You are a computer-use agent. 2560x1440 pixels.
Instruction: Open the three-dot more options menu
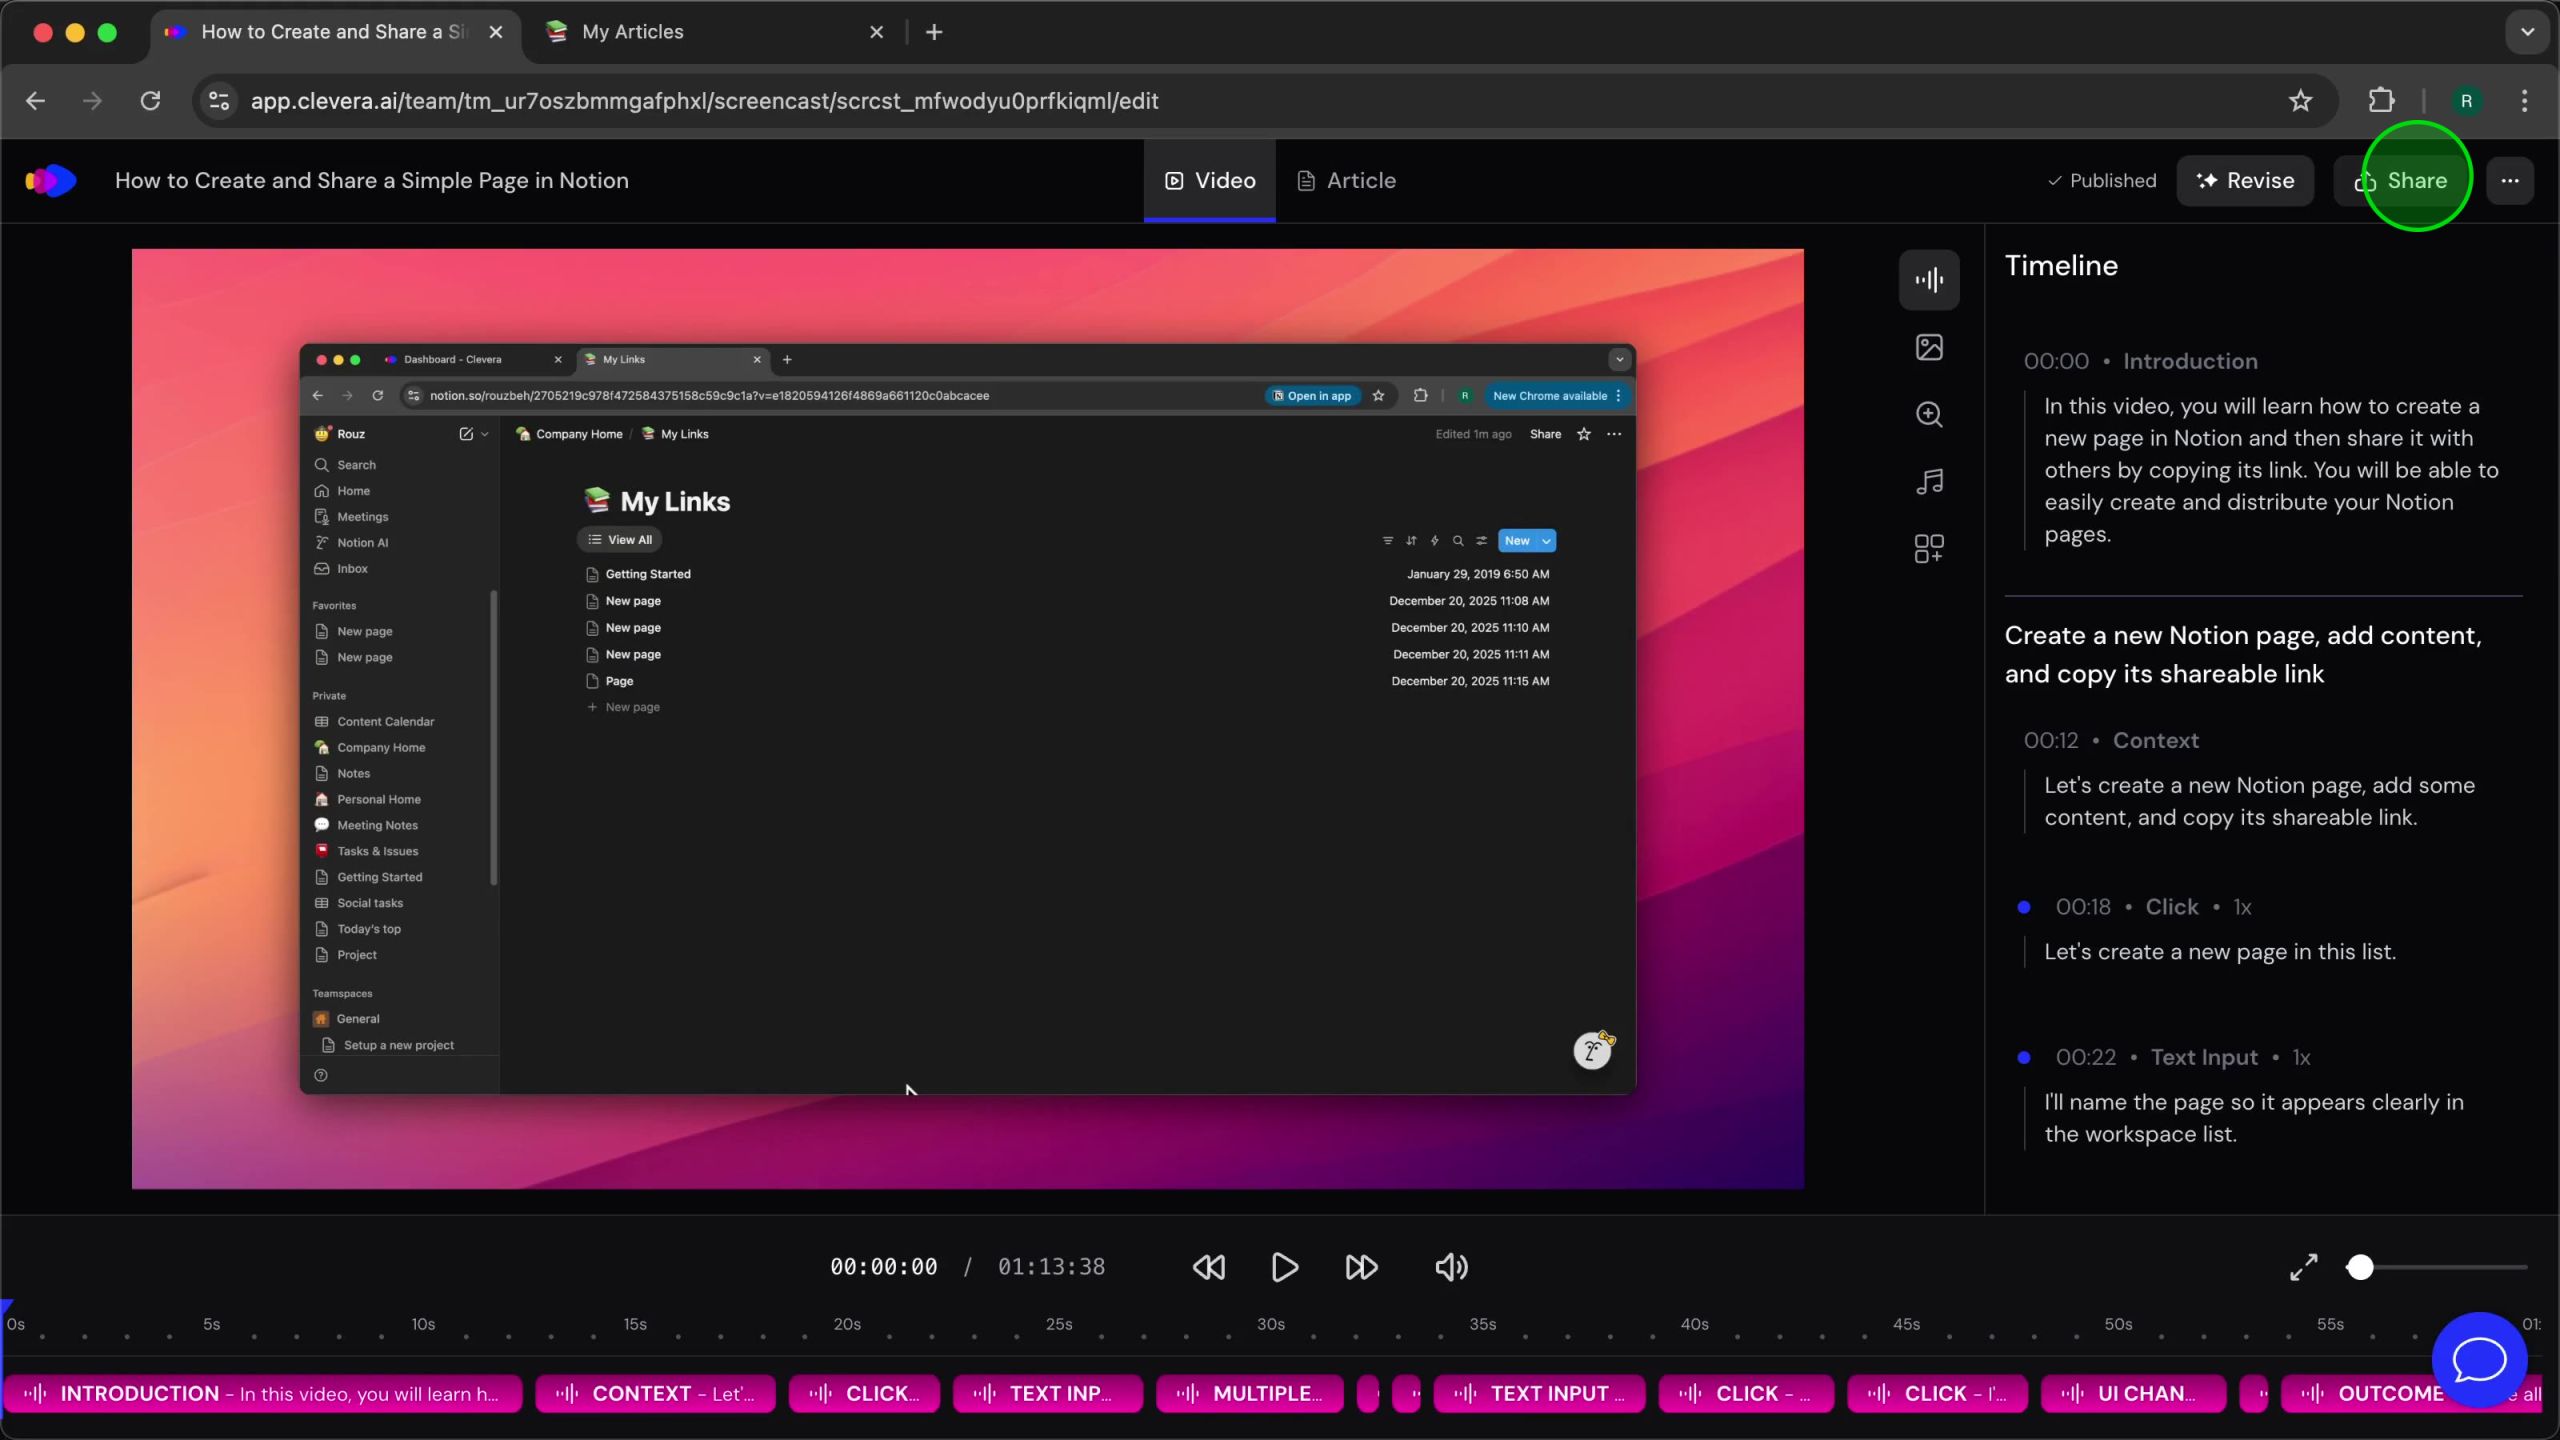pyautogui.click(x=2510, y=181)
